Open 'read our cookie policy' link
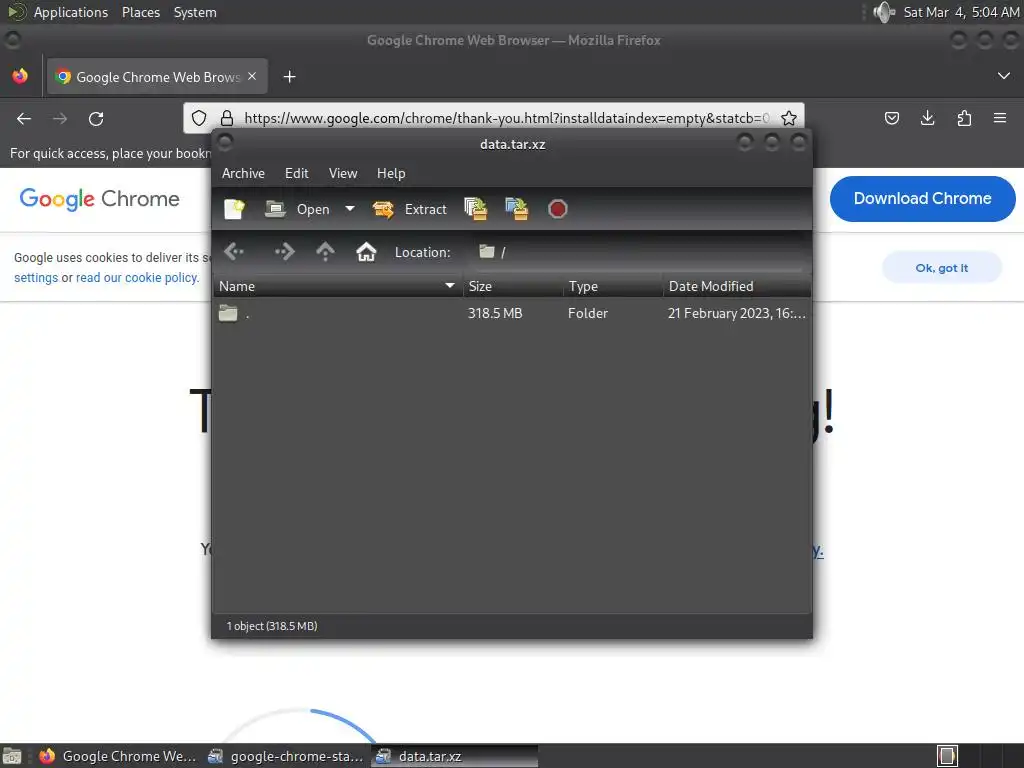 (x=136, y=278)
